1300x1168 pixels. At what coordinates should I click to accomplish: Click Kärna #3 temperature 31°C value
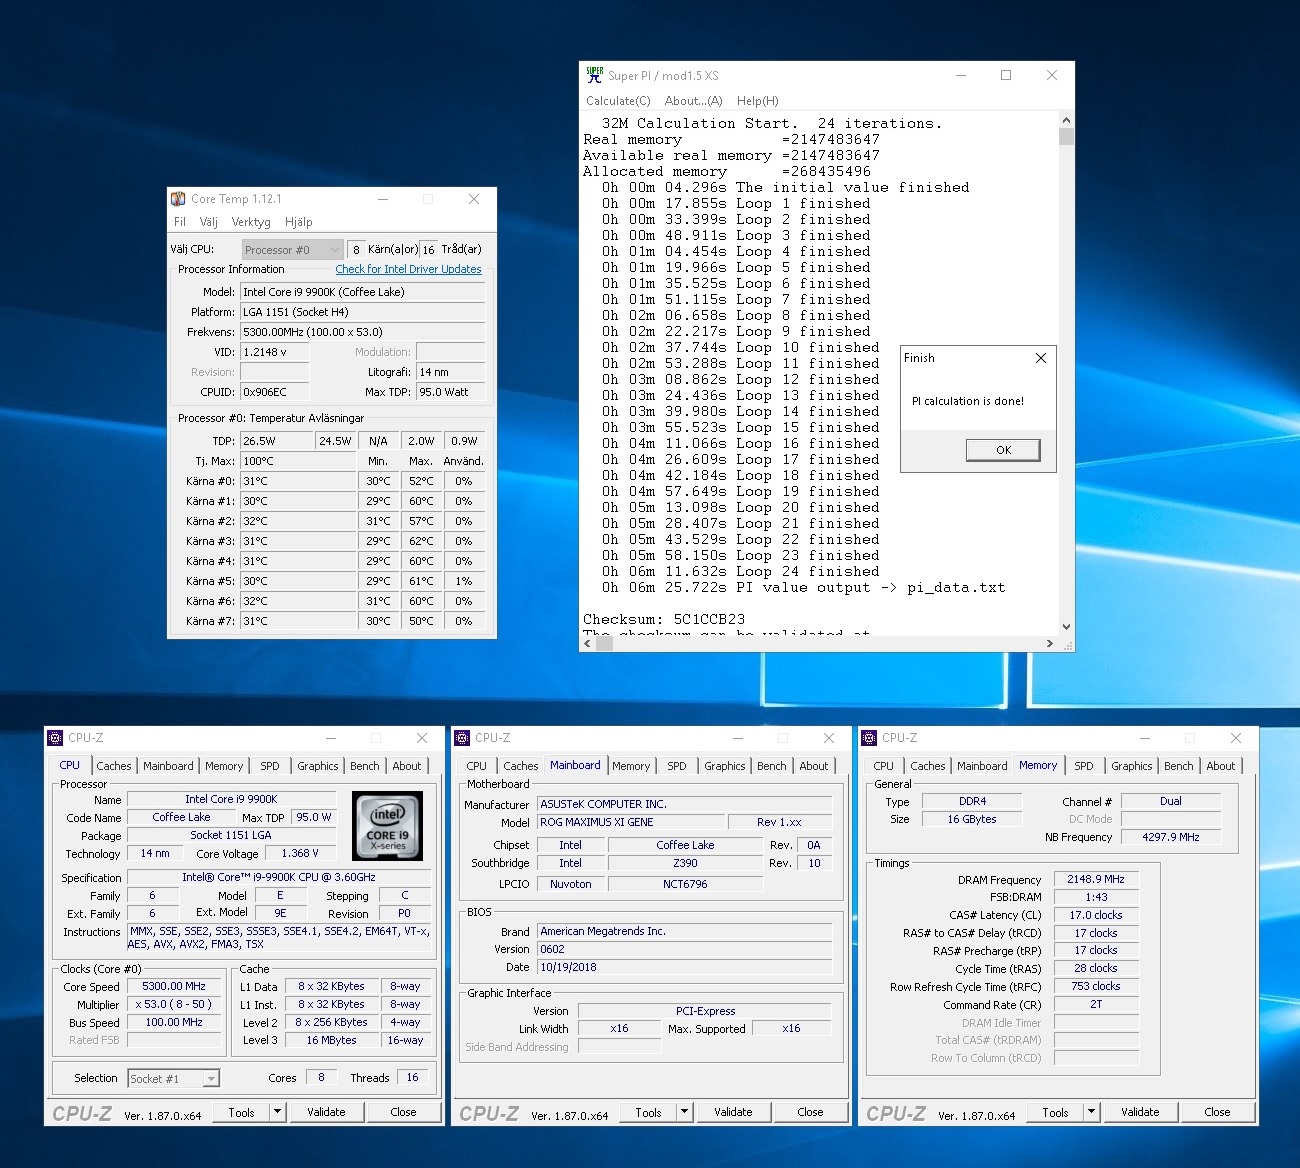pos(298,541)
